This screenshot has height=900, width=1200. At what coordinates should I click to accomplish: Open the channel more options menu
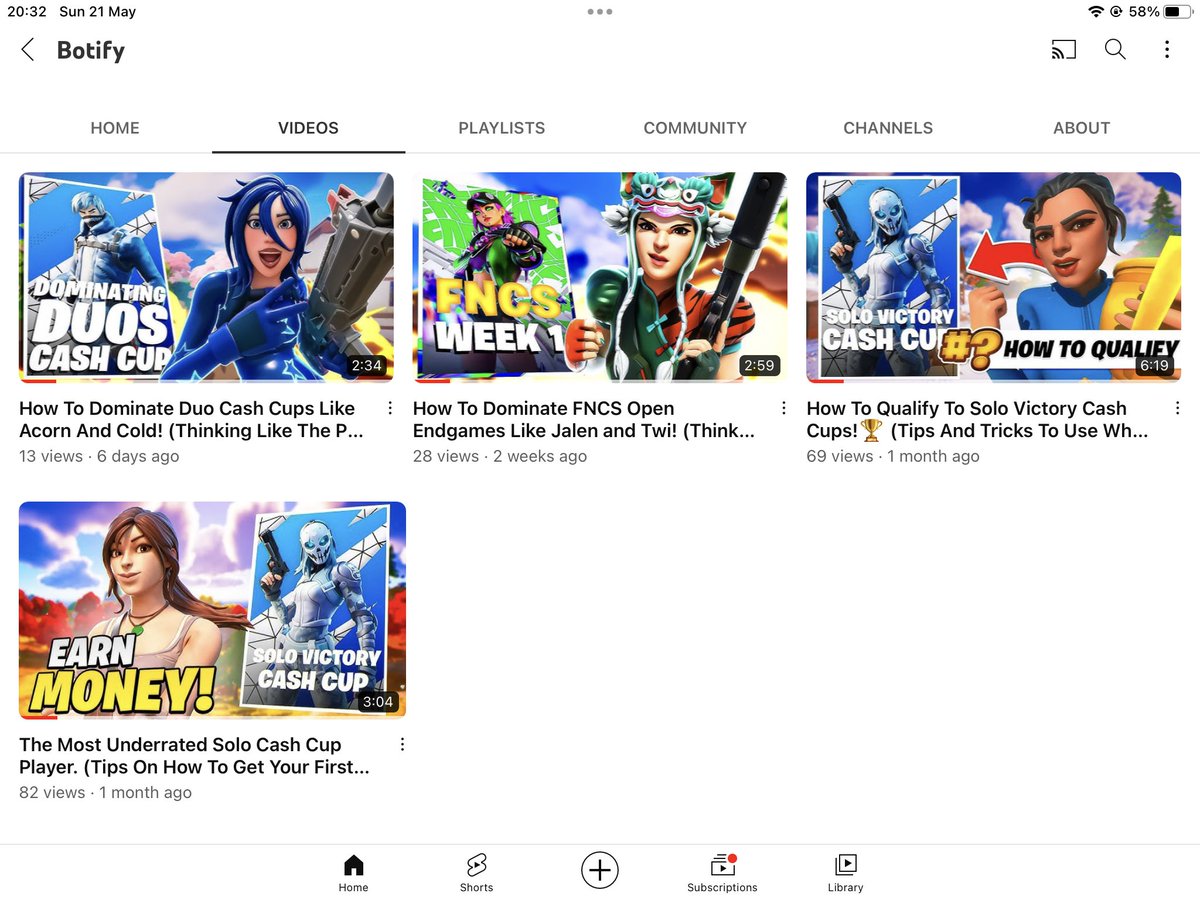[x=1166, y=50]
